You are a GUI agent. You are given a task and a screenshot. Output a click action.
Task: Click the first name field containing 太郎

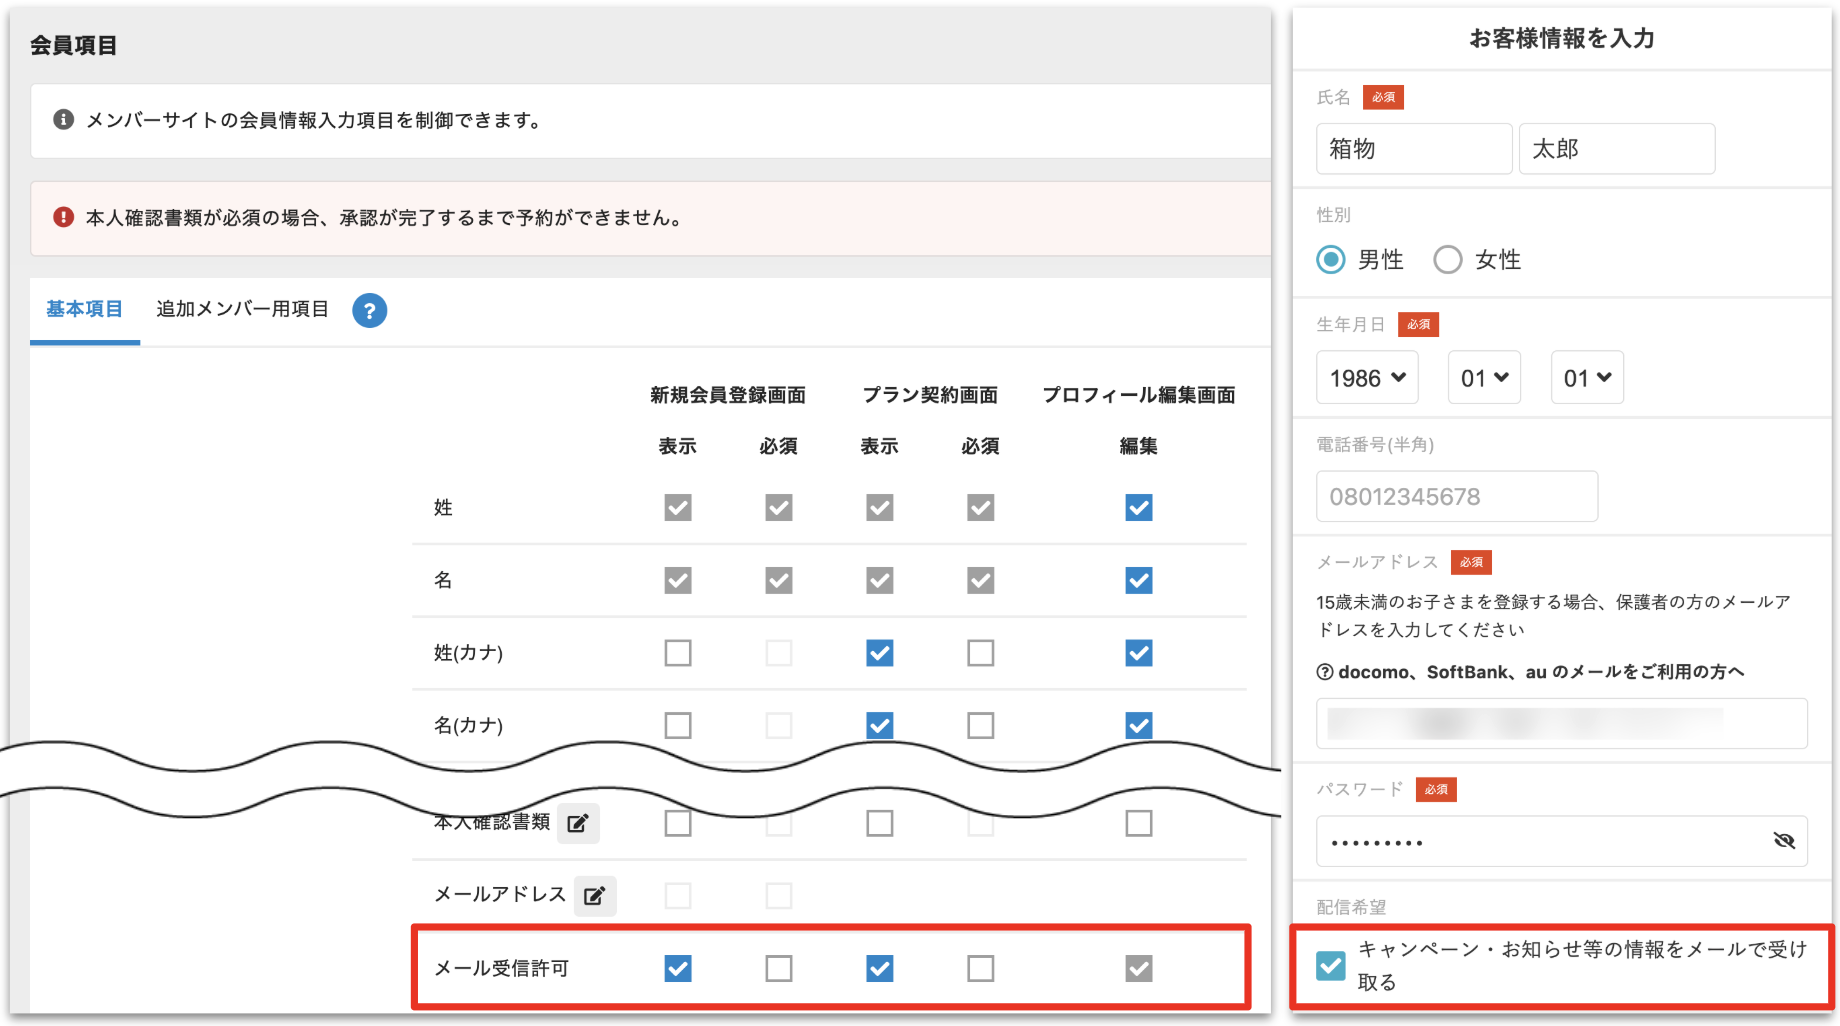click(1617, 149)
